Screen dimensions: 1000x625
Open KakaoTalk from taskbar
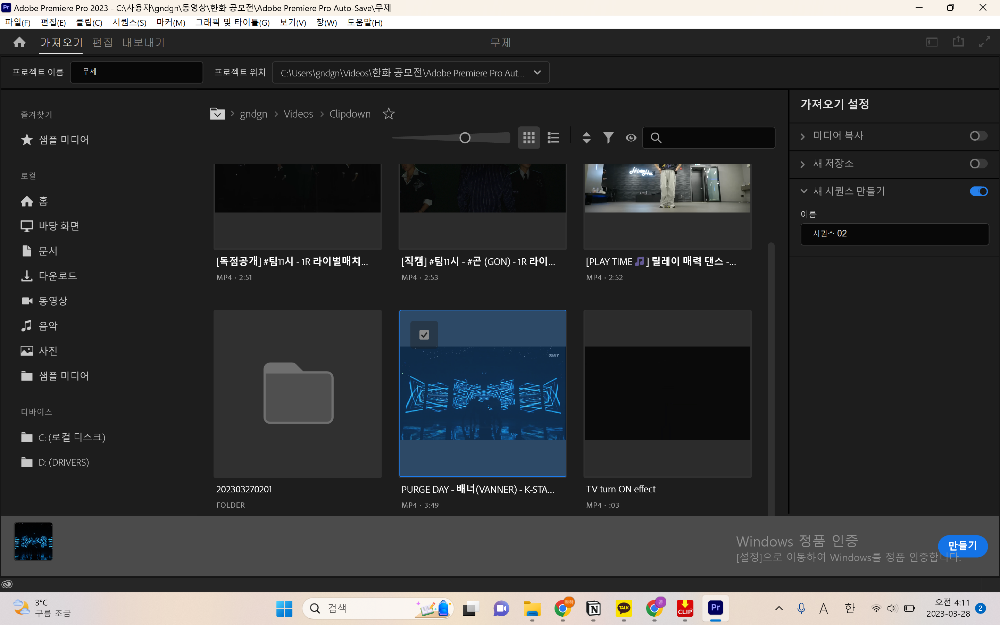624,608
